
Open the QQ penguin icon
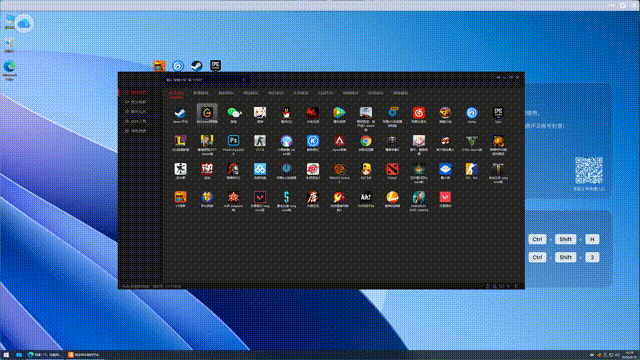point(287,113)
